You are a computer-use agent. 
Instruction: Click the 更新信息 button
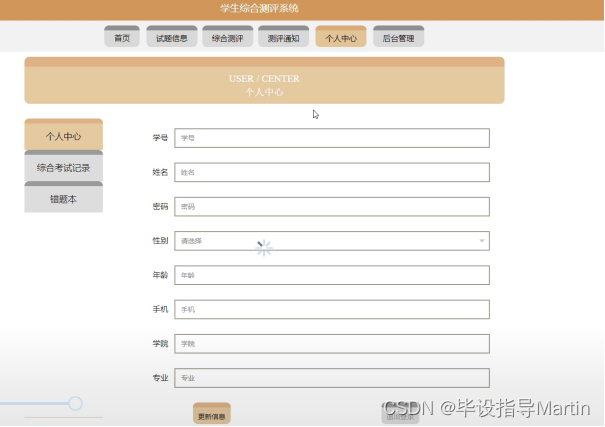pos(212,413)
